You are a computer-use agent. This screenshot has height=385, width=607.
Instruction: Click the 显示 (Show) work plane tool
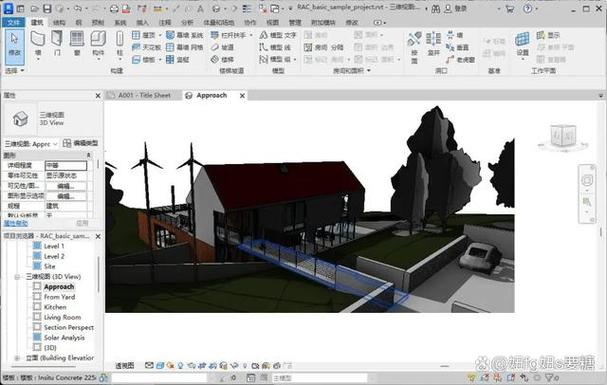click(x=548, y=35)
